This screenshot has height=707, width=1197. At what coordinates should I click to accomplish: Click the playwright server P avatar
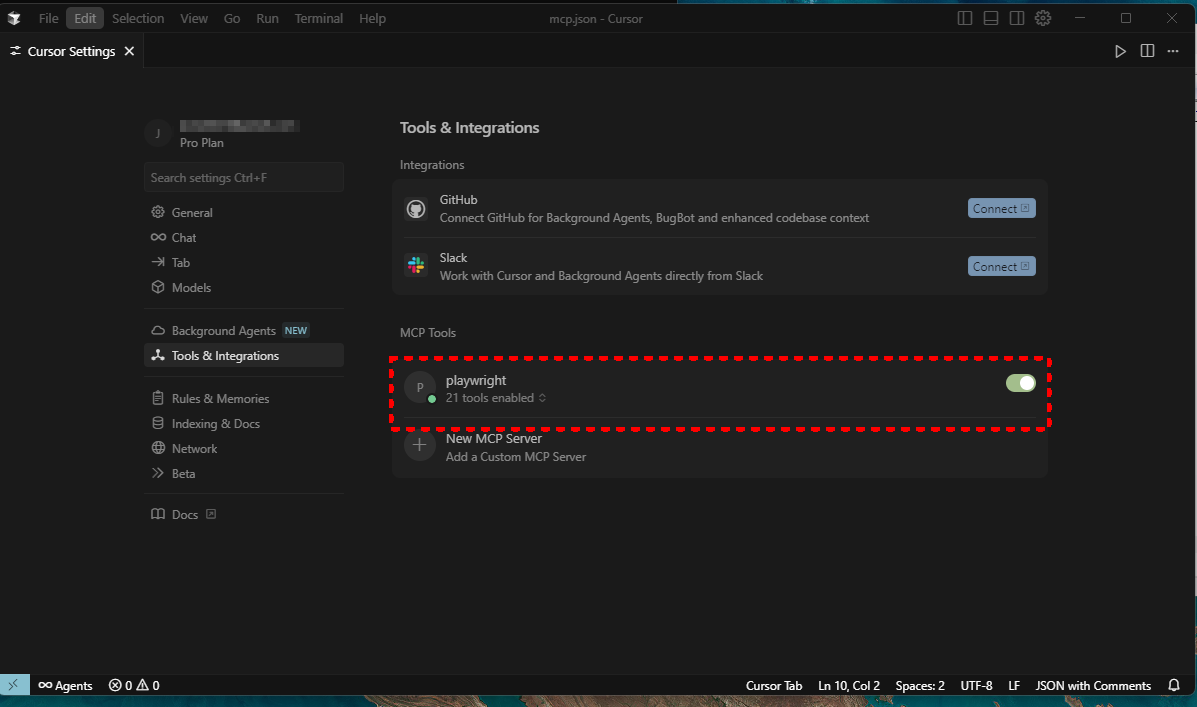pyautogui.click(x=420, y=387)
